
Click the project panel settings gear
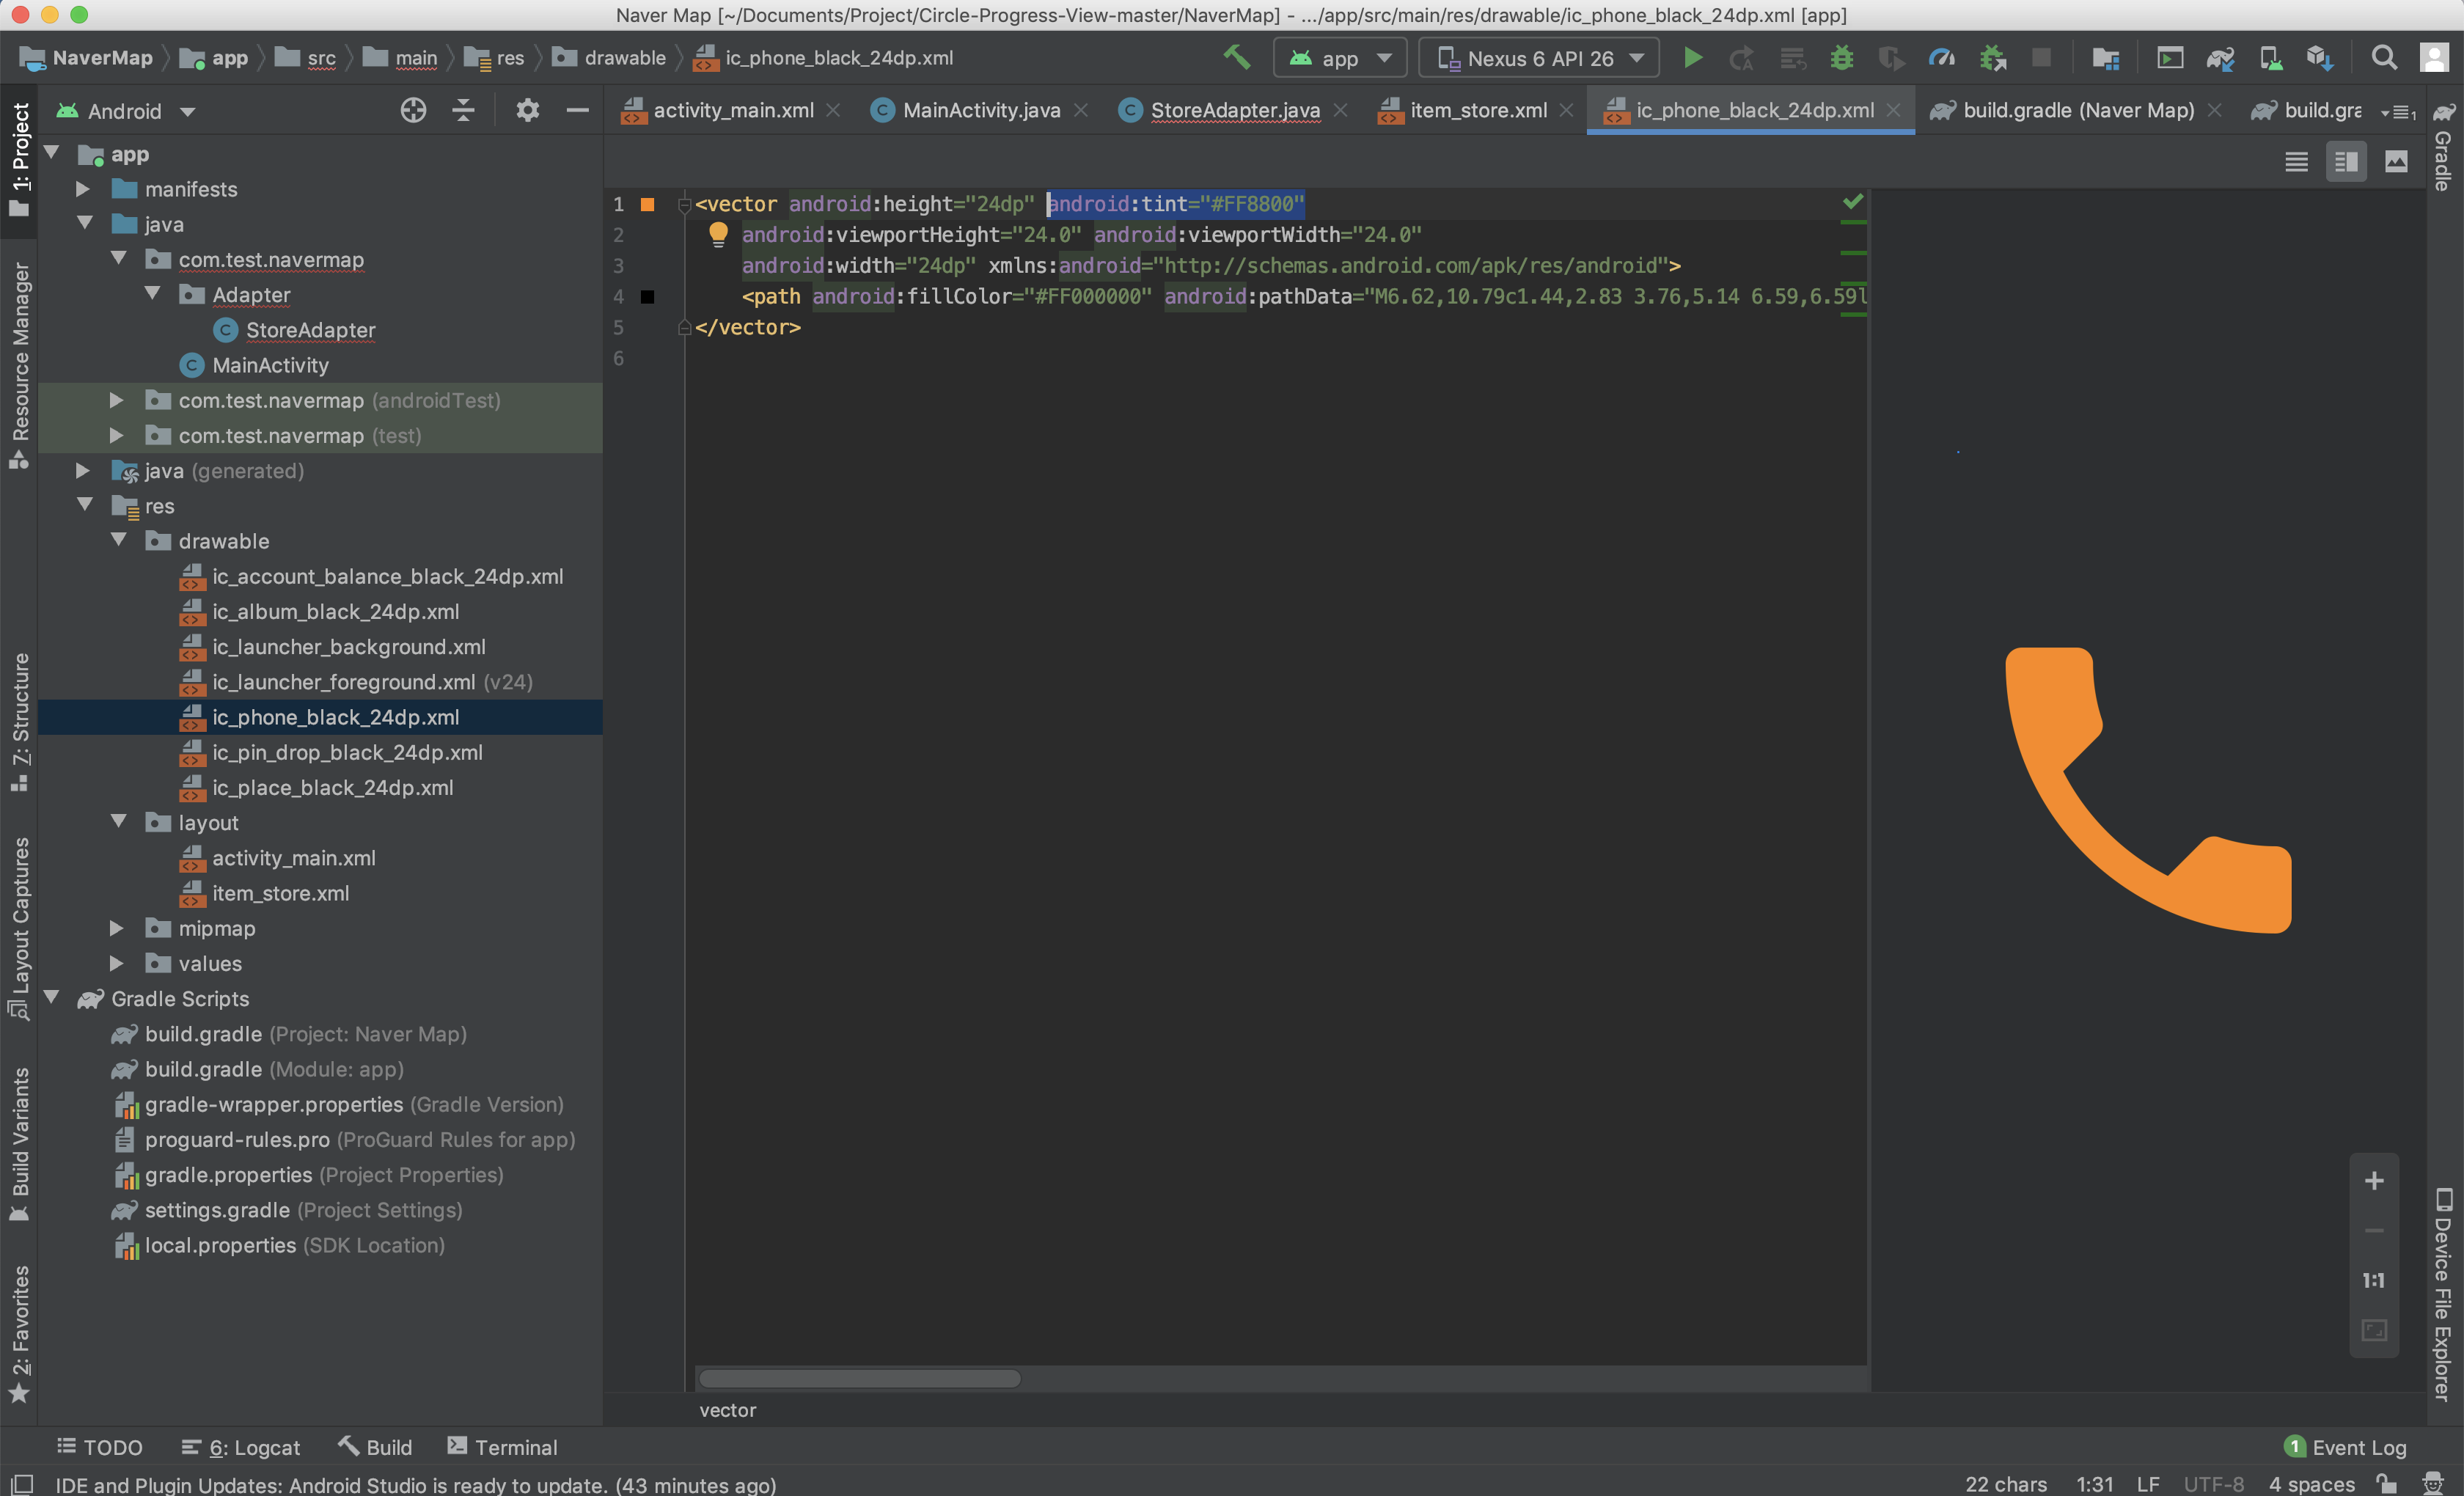coord(527,110)
